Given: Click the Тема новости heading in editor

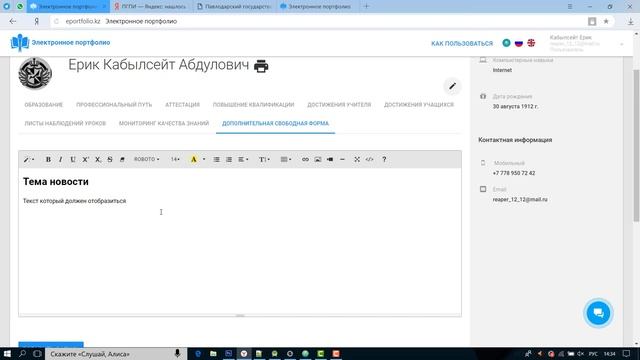Looking at the screenshot, I should (56, 182).
